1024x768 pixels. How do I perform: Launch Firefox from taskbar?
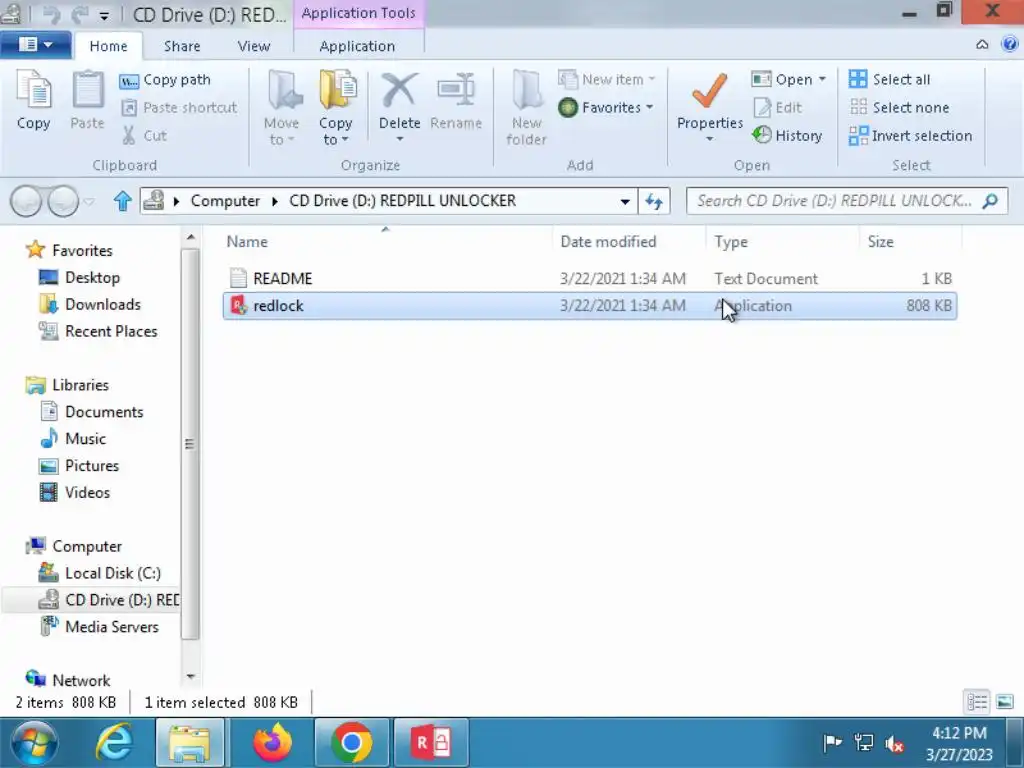tap(272, 743)
